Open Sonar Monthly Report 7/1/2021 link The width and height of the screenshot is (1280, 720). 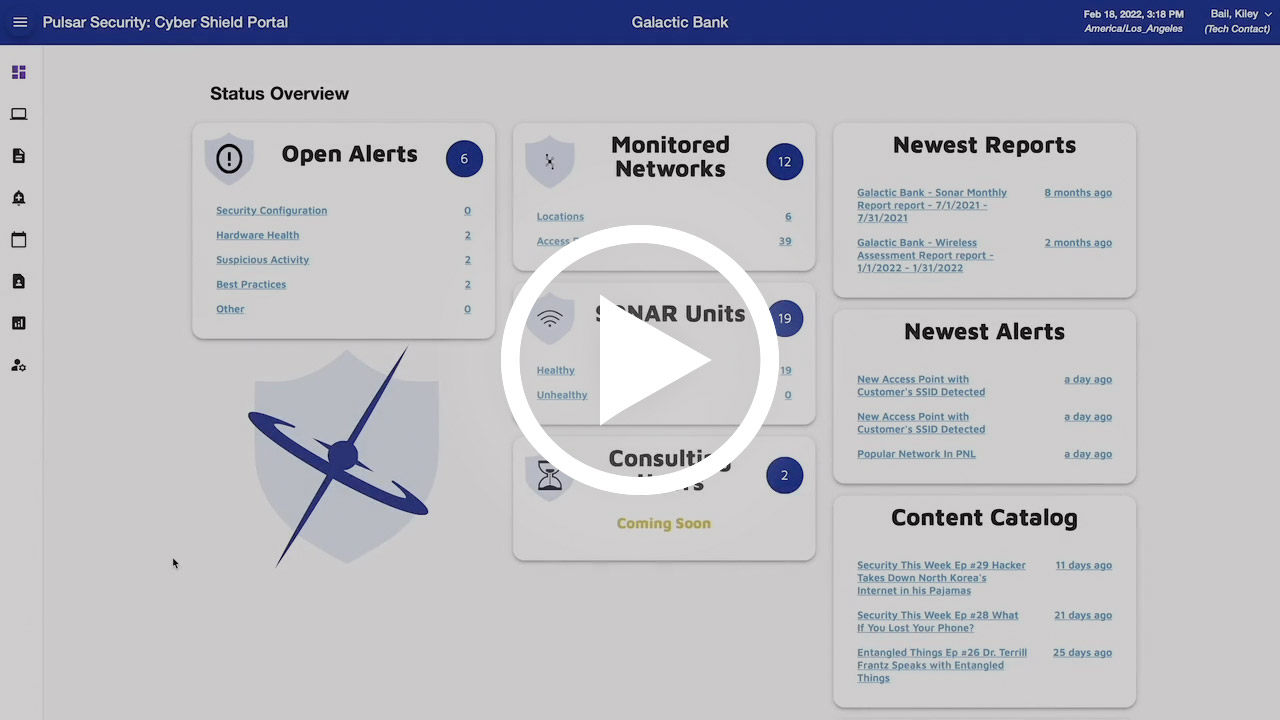pos(932,205)
